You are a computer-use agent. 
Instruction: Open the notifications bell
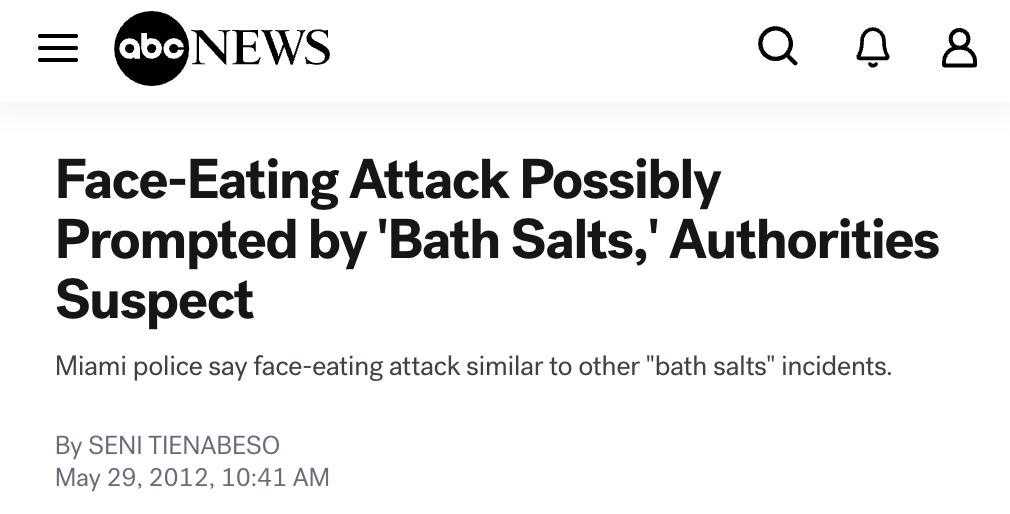(873, 47)
